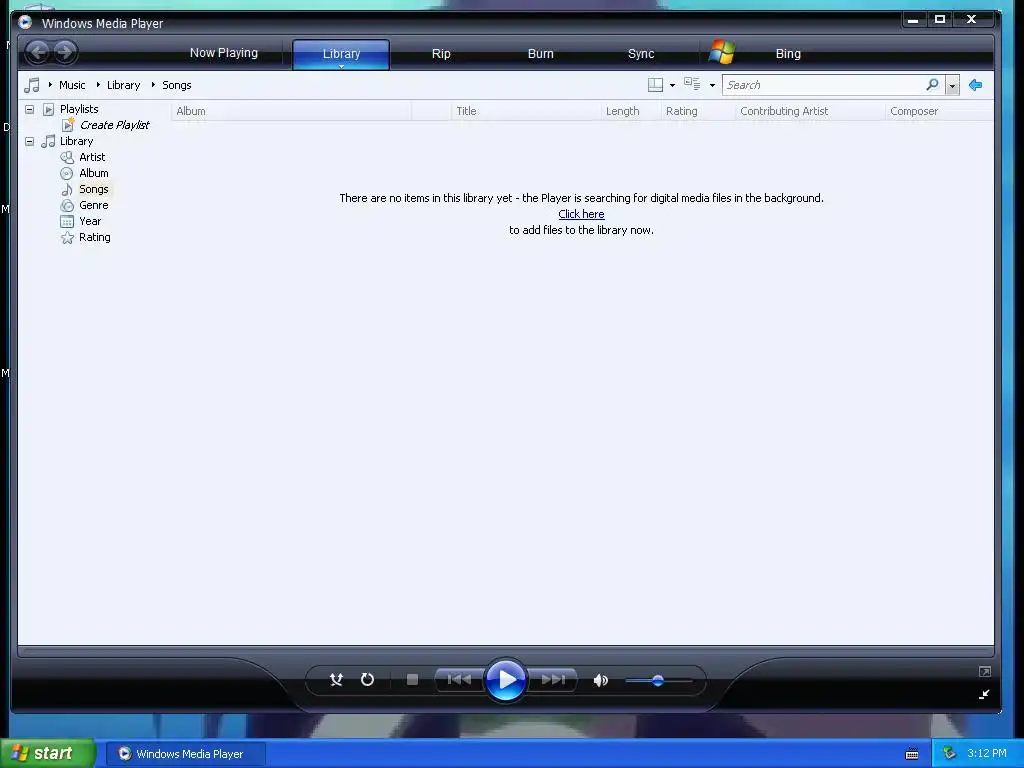Expand the arrow before Music breadcrumb
This screenshot has height=768, width=1024.
click(50, 85)
